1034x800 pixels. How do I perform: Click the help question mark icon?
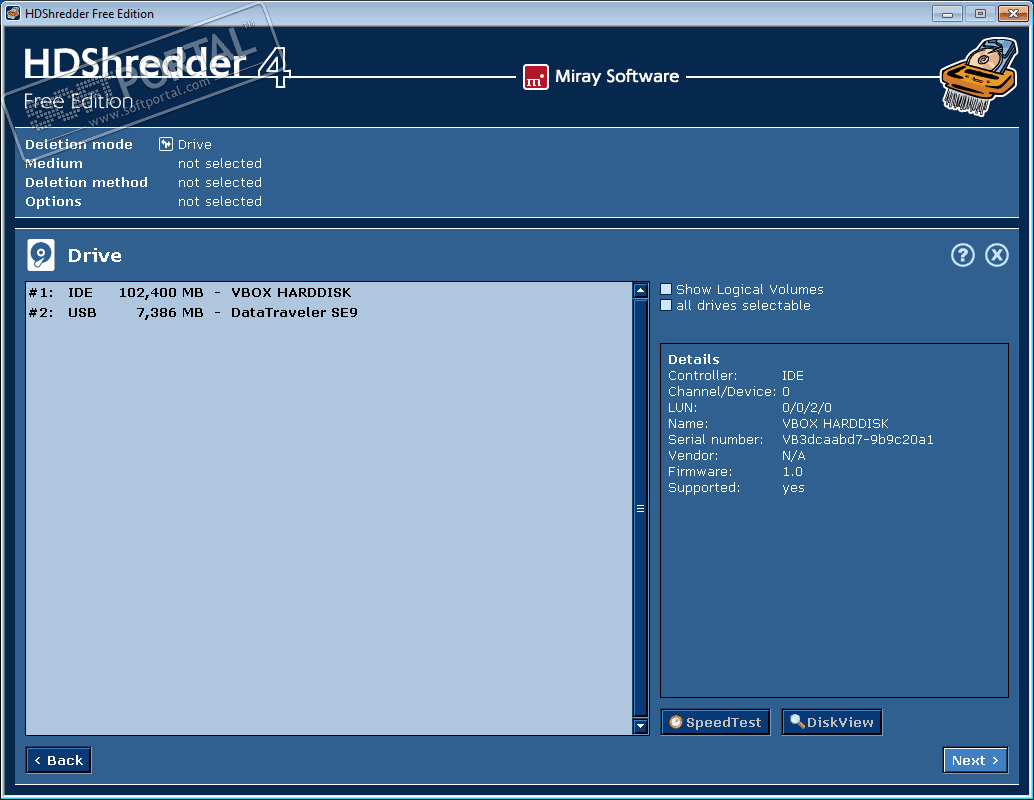(962, 255)
